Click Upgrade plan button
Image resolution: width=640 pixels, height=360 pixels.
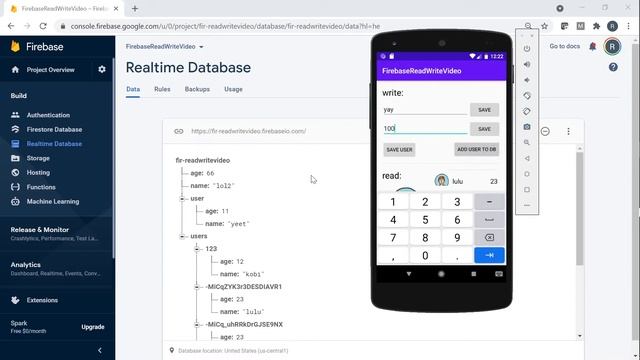93,327
